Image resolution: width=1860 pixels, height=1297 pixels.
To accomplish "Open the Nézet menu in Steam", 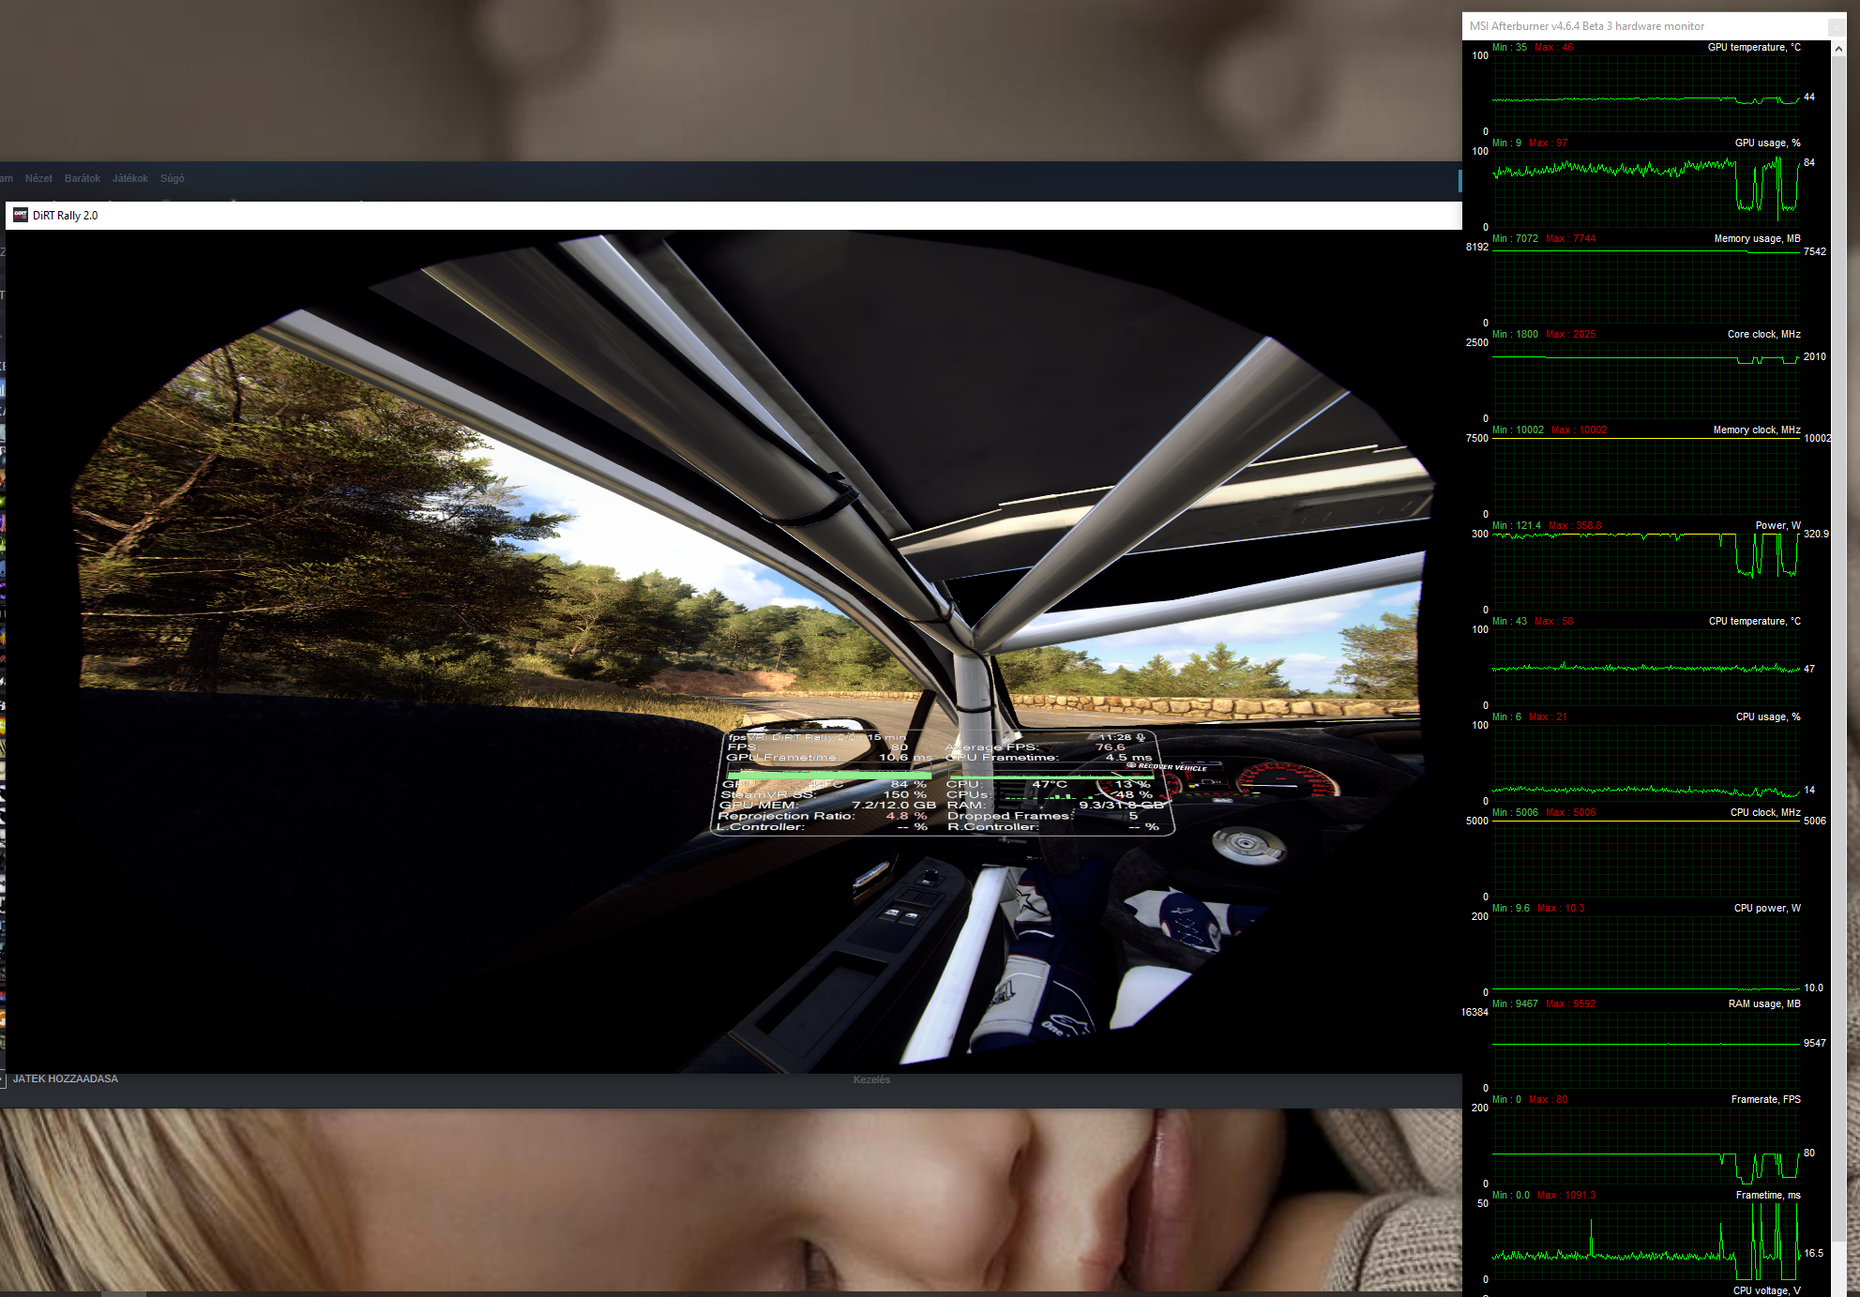I will [38, 179].
